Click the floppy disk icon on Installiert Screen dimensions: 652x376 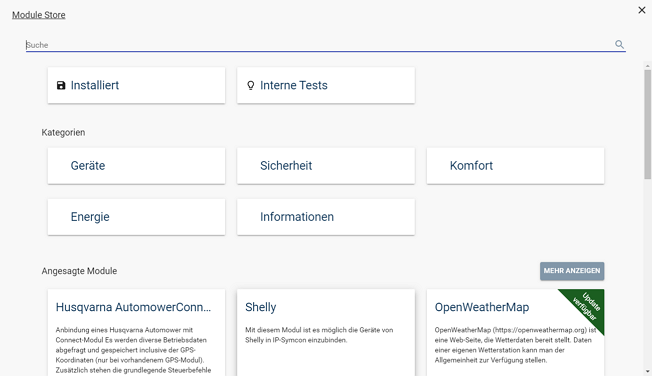click(x=61, y=85)
